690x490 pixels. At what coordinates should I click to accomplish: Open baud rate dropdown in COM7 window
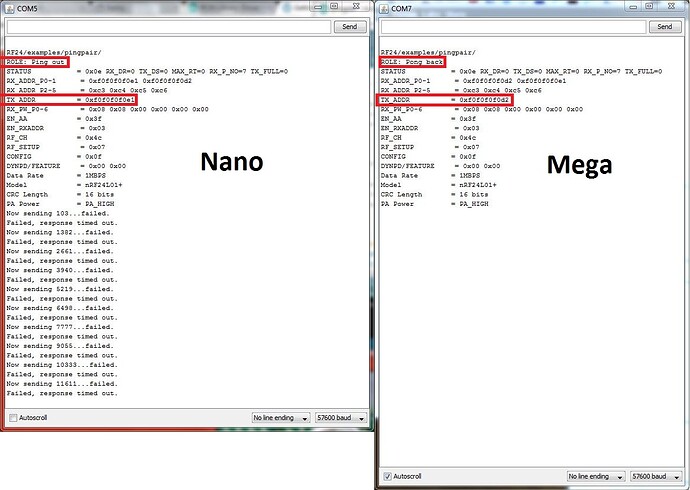pyautogui.click(x=656, y=476)
